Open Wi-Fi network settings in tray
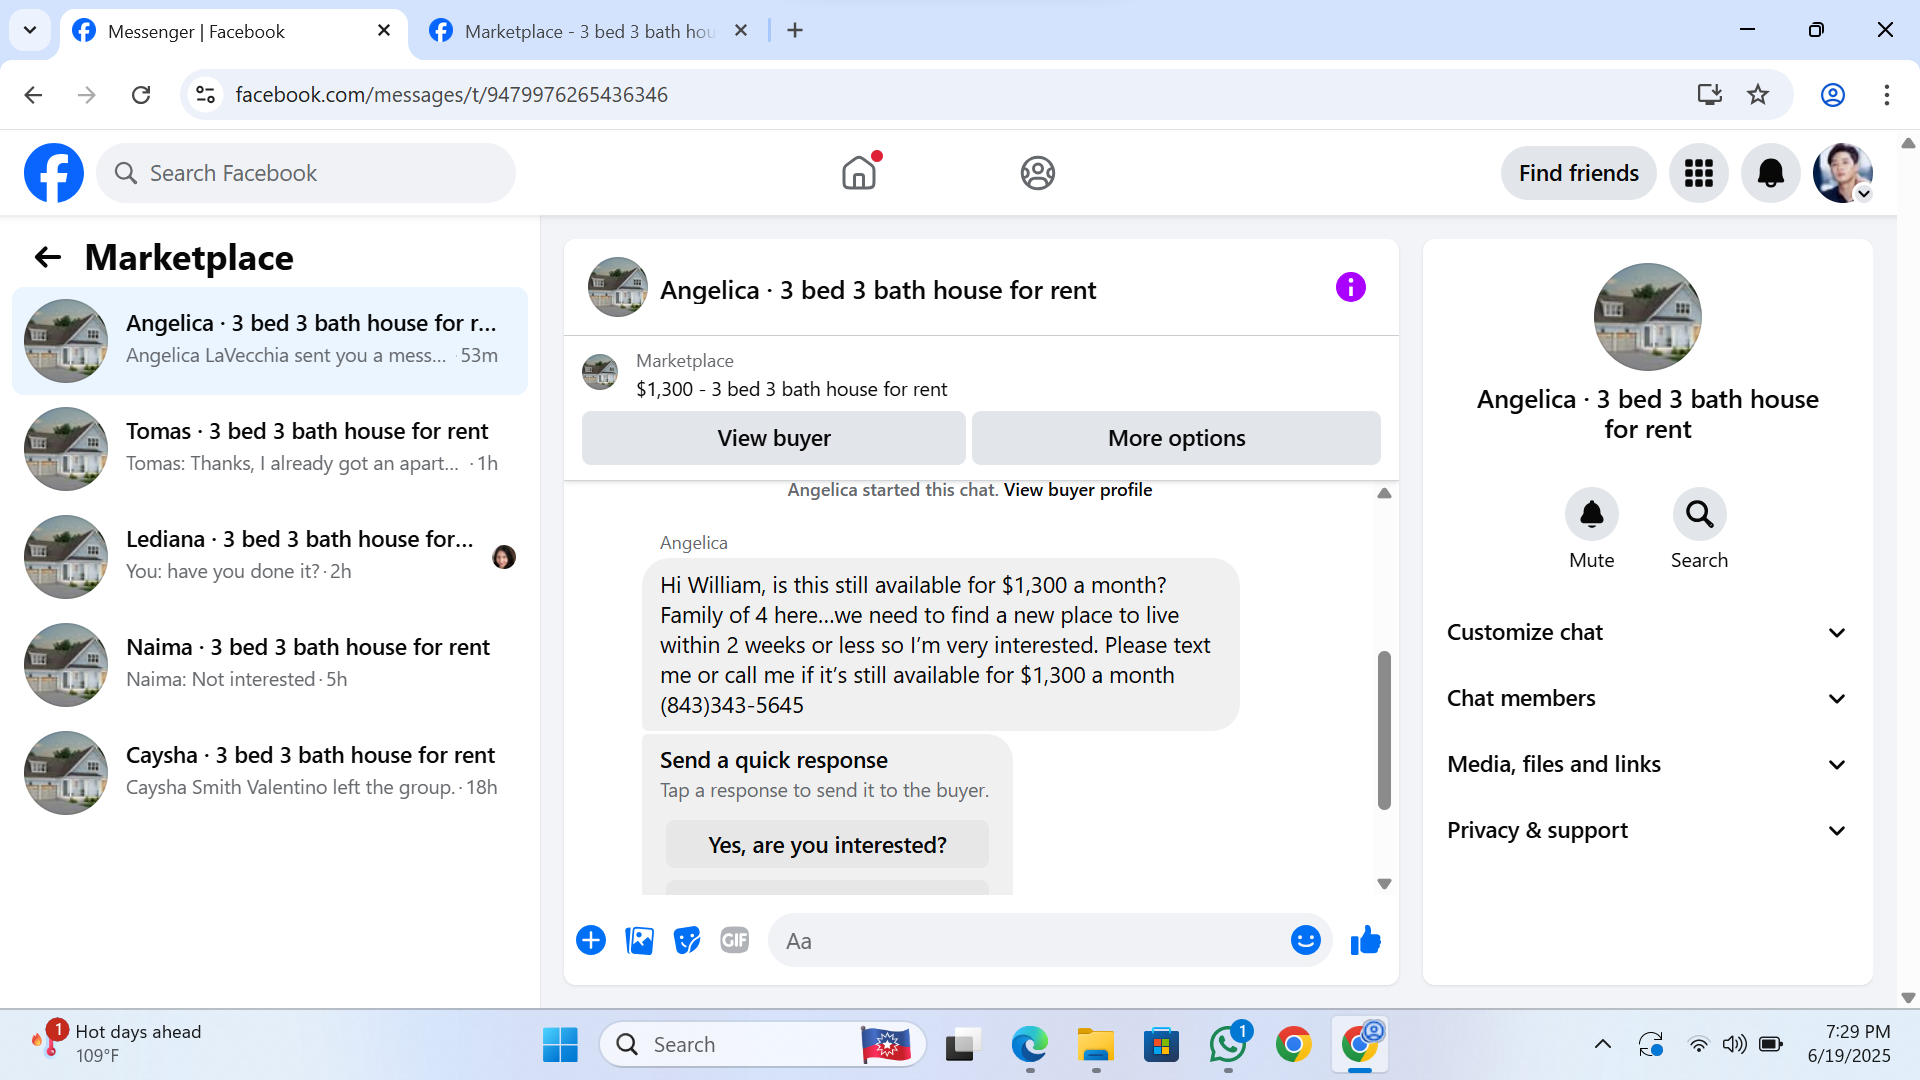Viewport: 1920px width, 1080px height. pyautogui.click(x=1699, y=1045)
